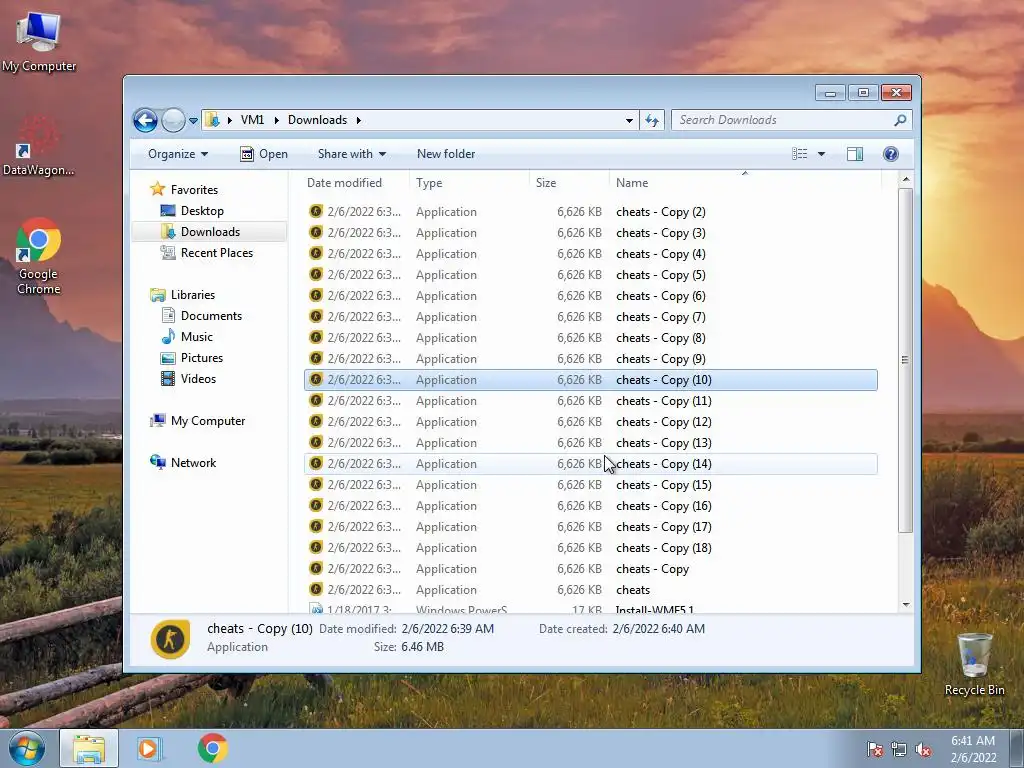Select the original cheats file name
Viewport: 1024px width, 768px height.
[x=633, y=590]
